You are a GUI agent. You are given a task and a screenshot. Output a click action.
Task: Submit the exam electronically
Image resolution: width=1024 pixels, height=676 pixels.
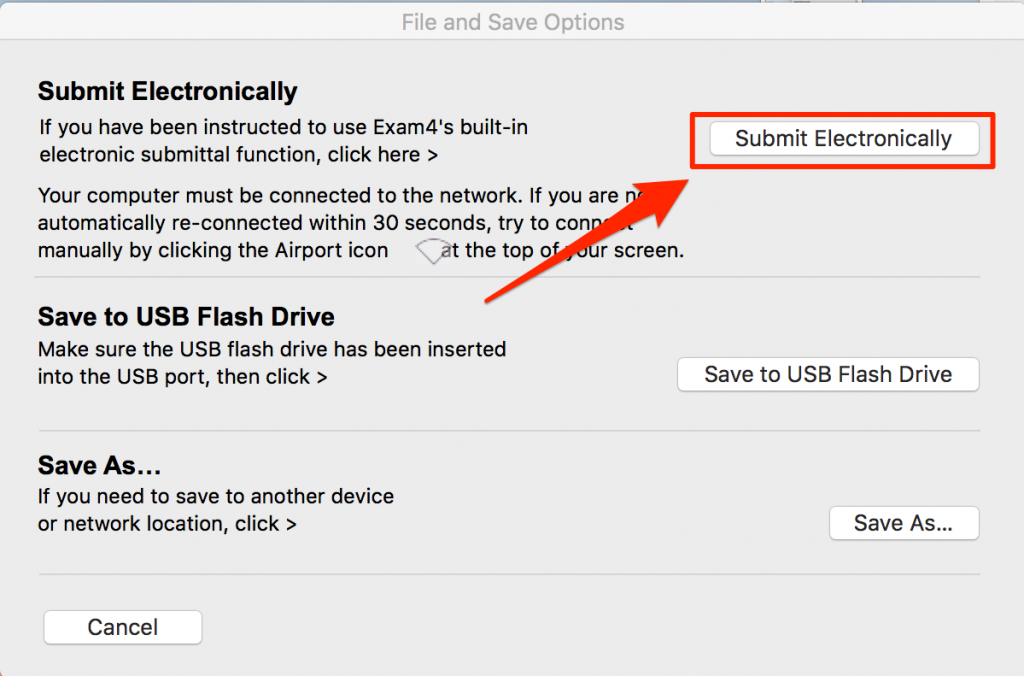(843, 138)
